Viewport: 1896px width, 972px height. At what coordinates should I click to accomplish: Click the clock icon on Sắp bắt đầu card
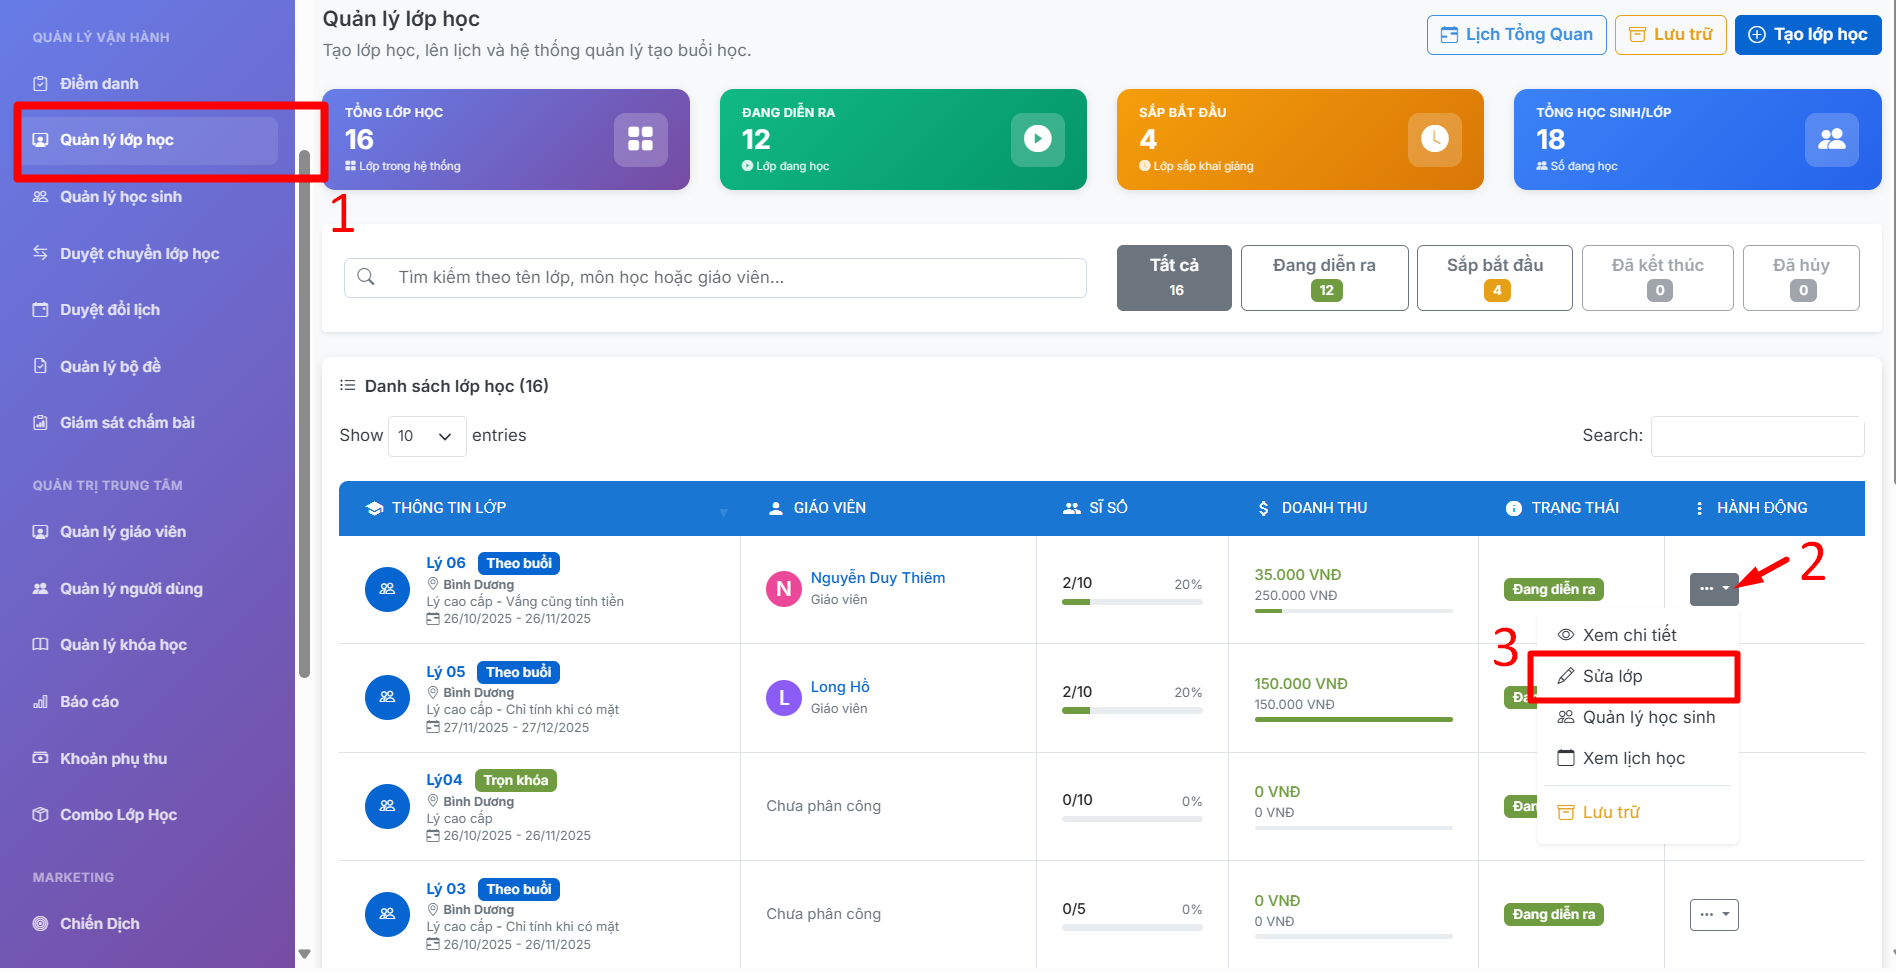pos(1434,139)
